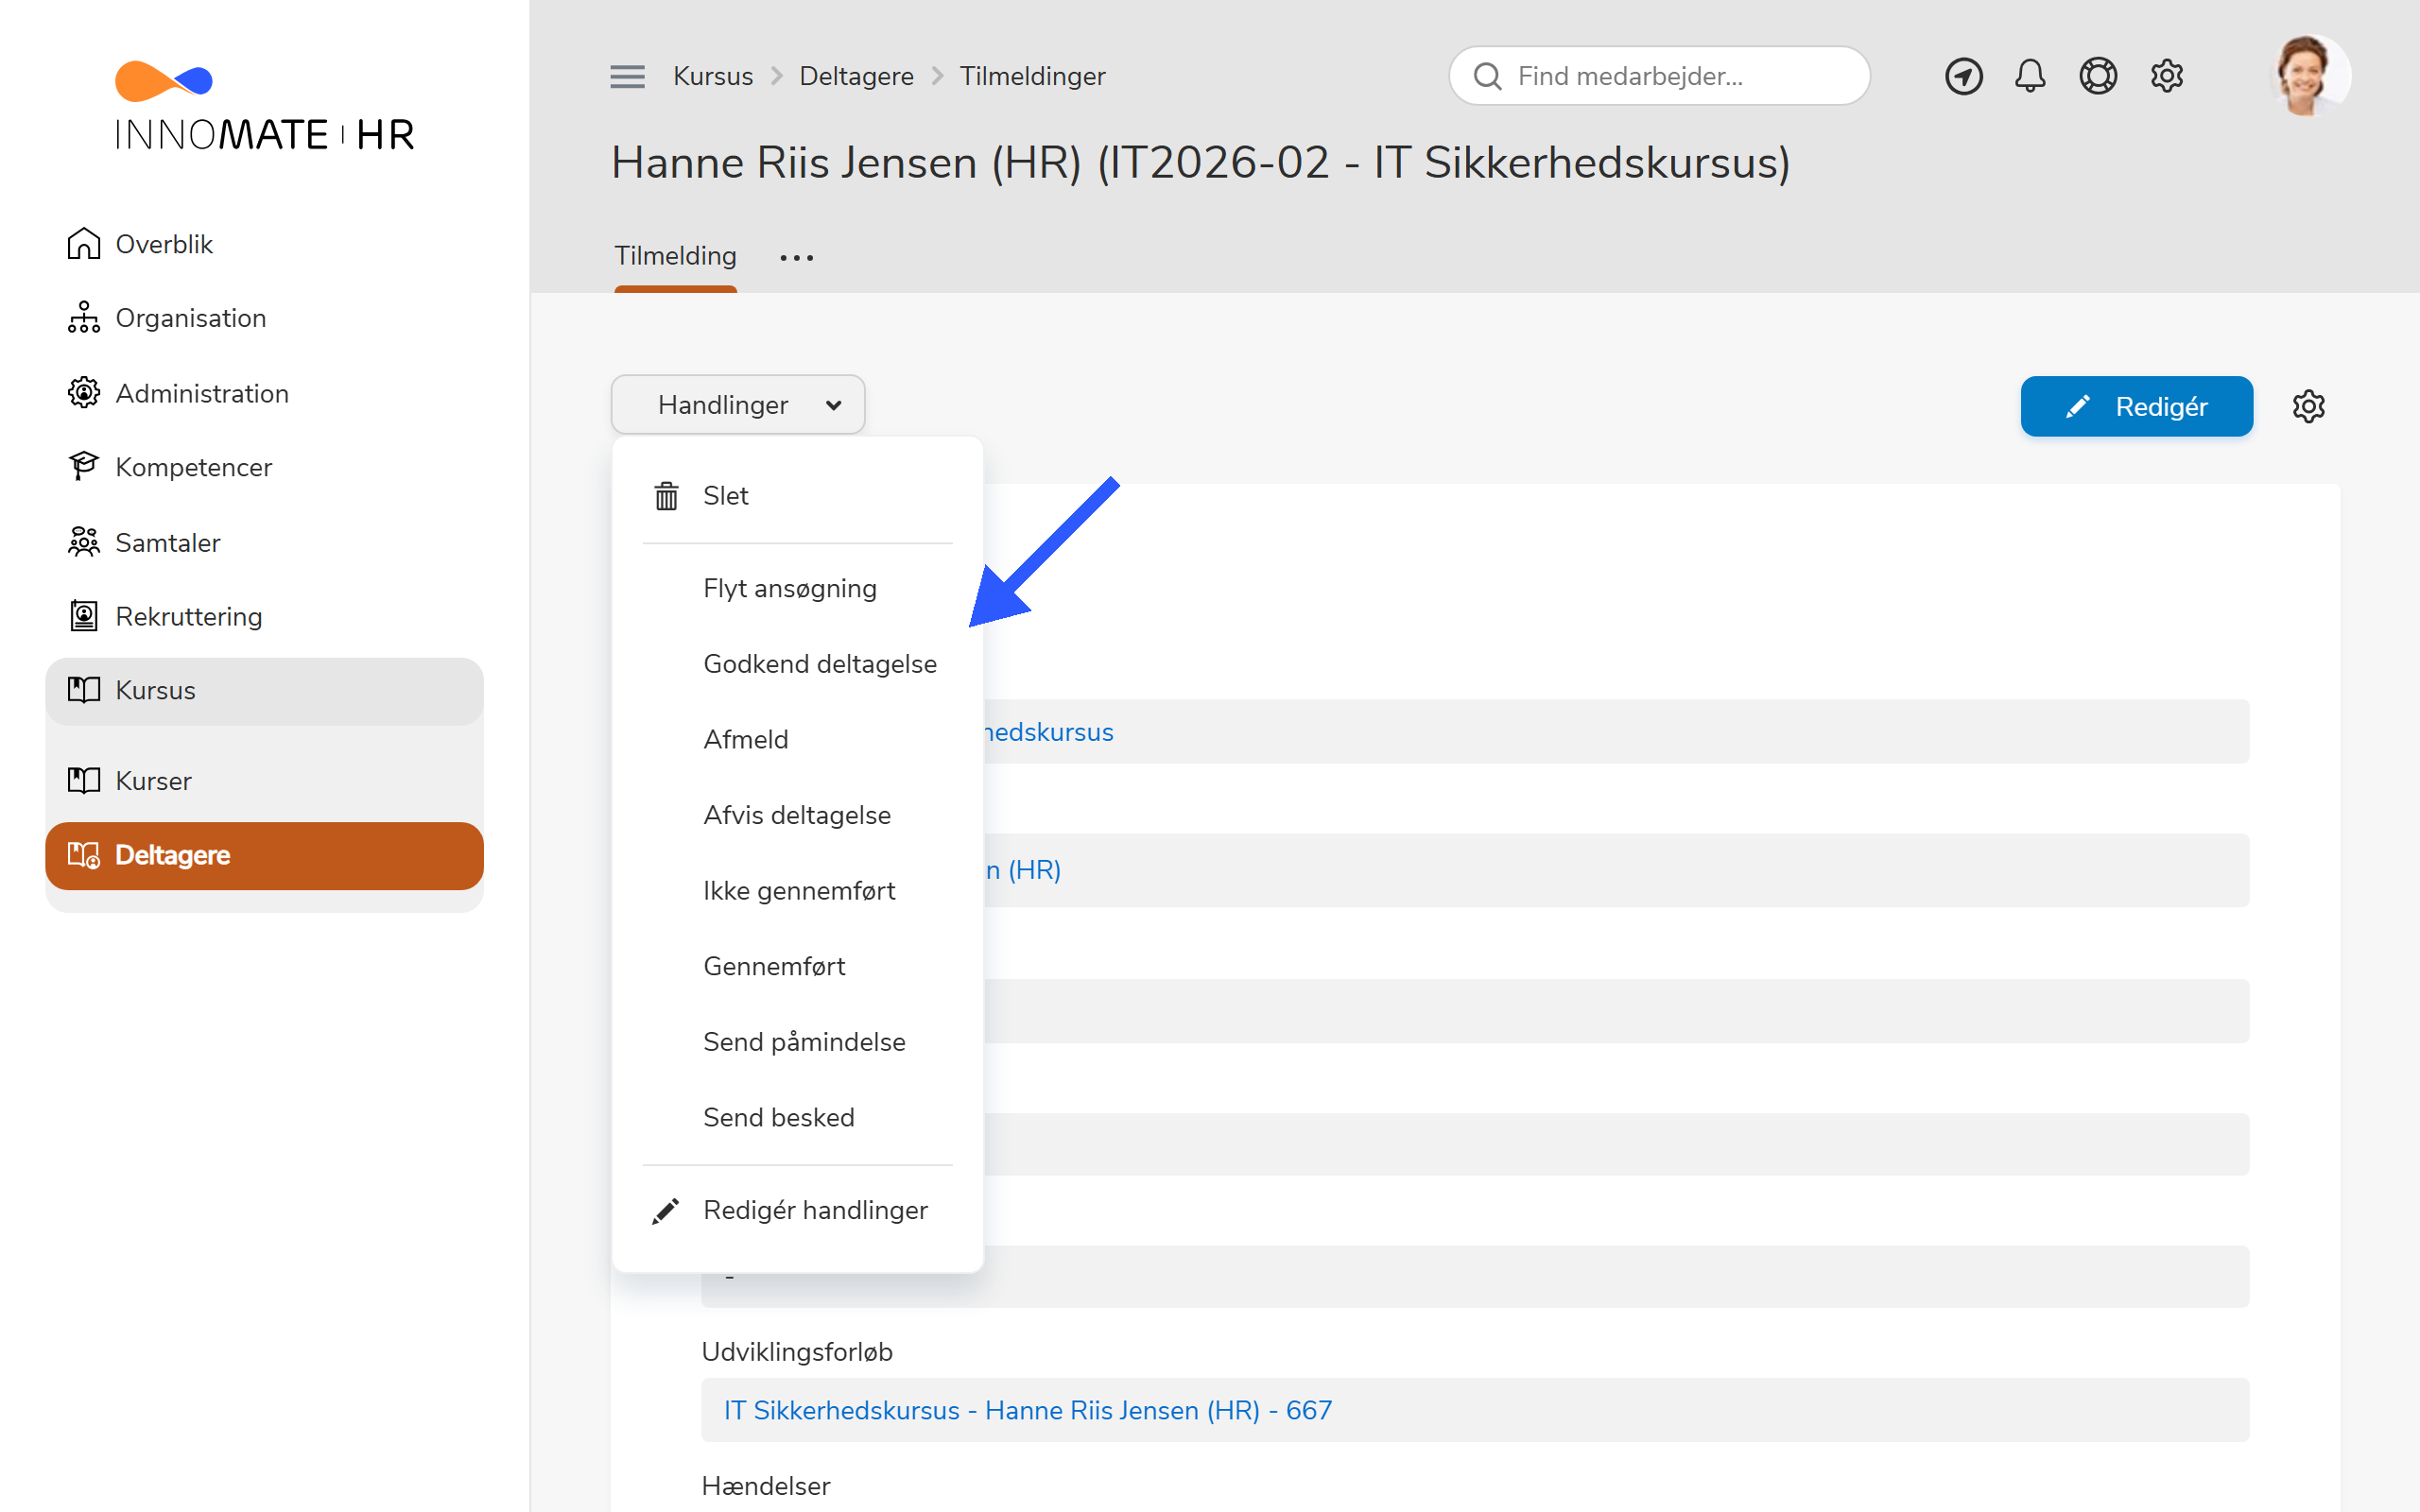Go to Deltagere breadcrumb
The width and height of the screenshot is (2420, 1512).
(856, 76)
